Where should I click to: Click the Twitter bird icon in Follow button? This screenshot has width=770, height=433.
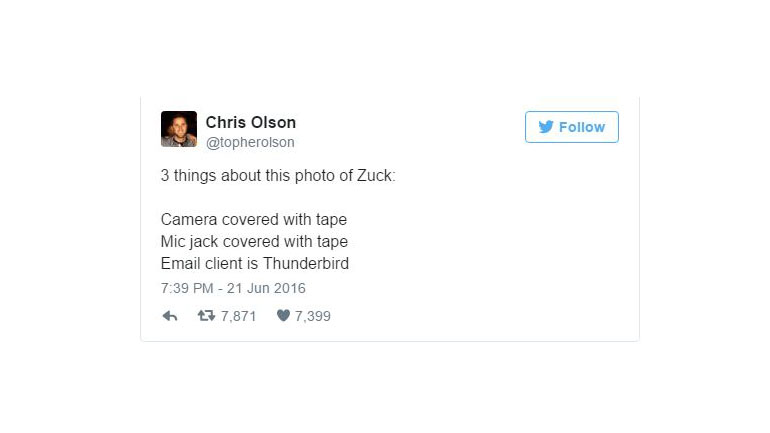[x=546, y=127]
